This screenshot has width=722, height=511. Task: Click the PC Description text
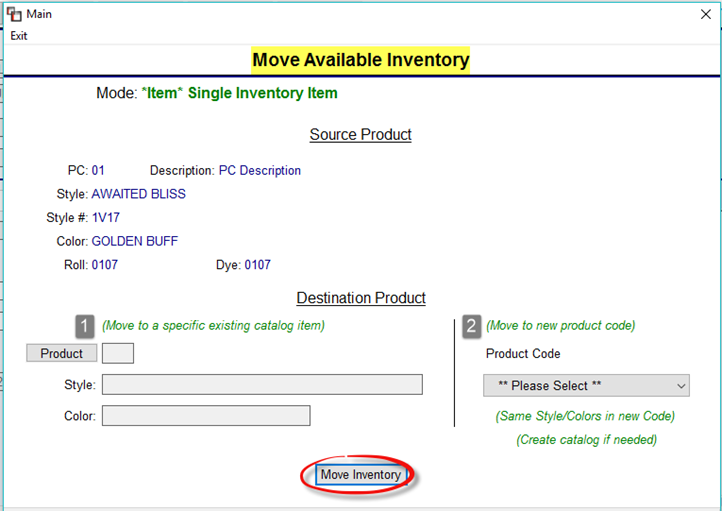click(x=260, y=170)
